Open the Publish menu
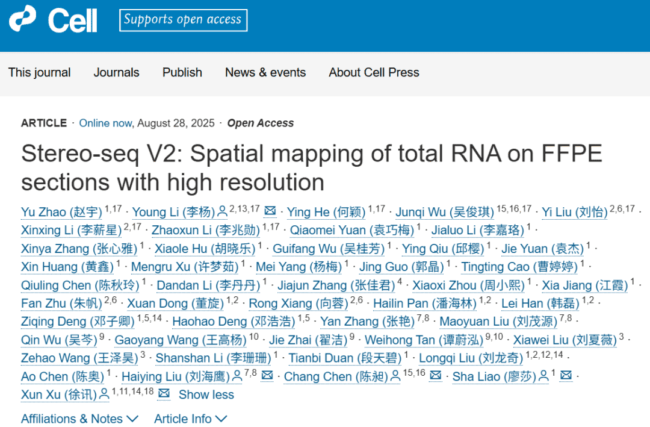 pyautogui.click(x=182, y=72)
